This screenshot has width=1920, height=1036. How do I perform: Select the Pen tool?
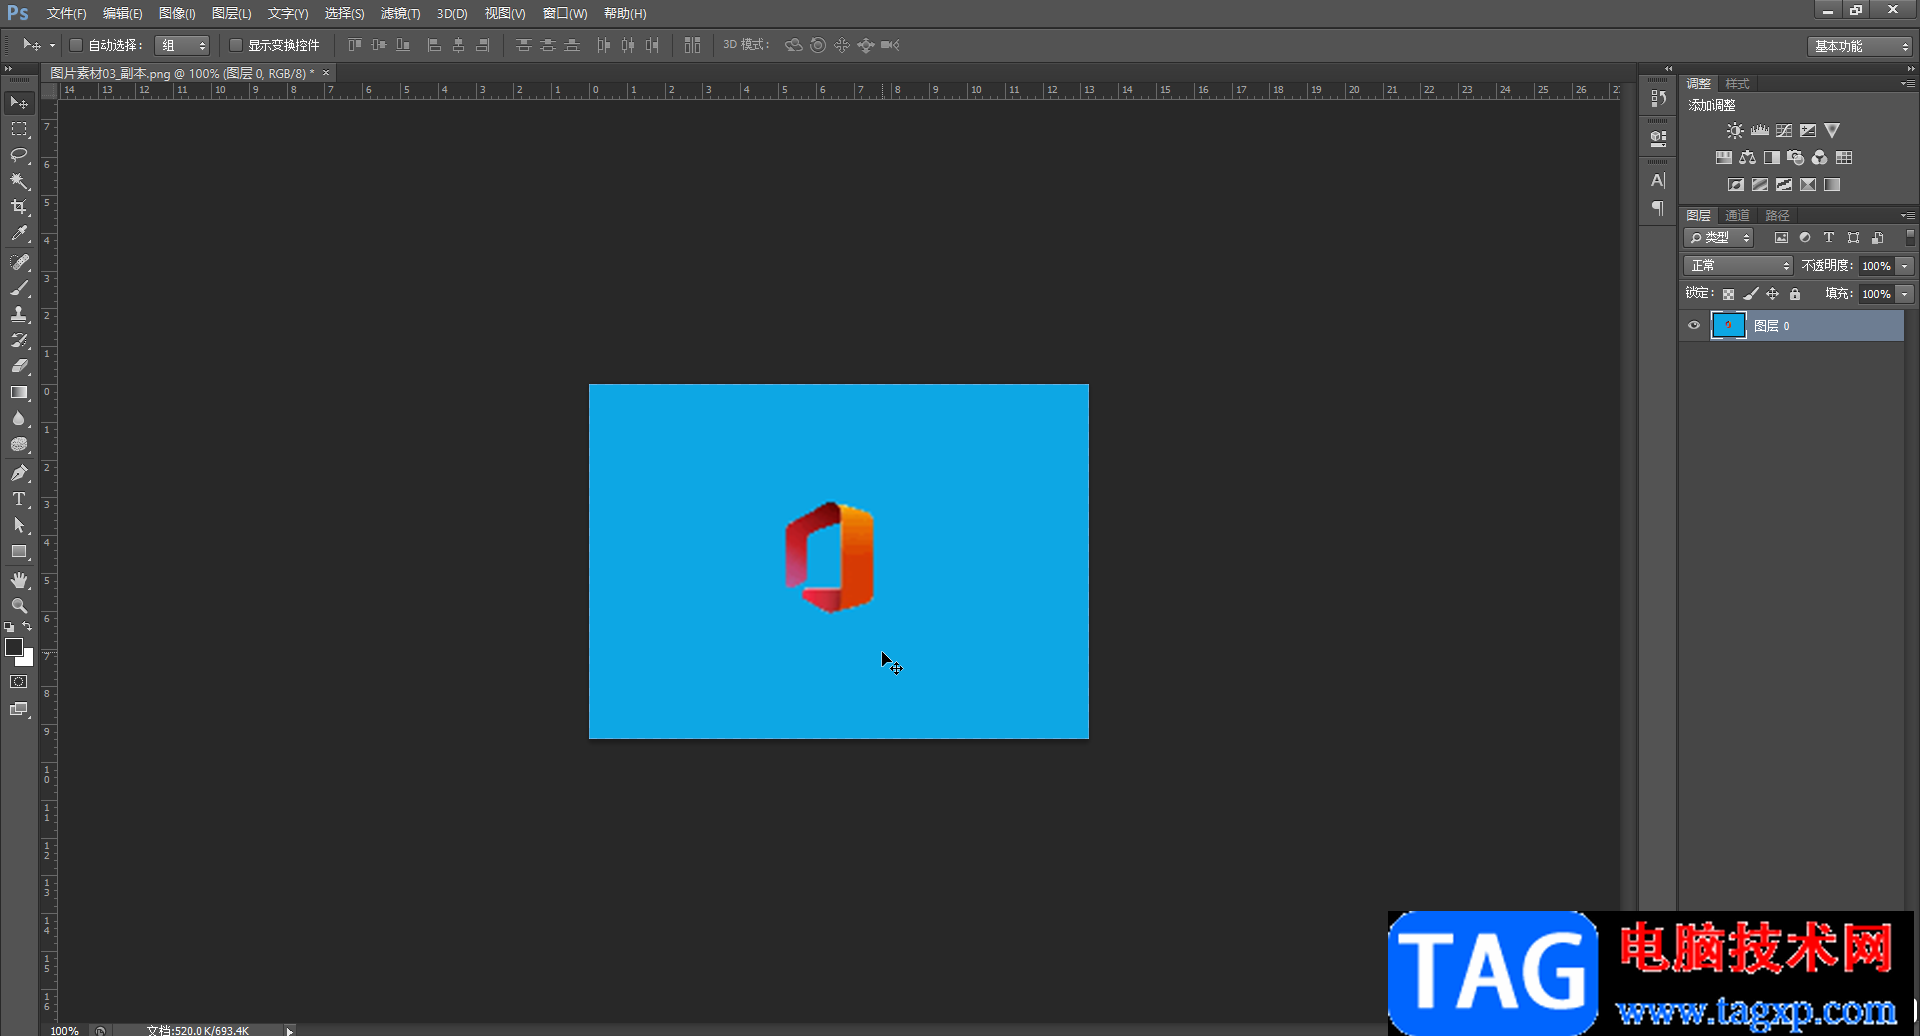click(19, 473)
